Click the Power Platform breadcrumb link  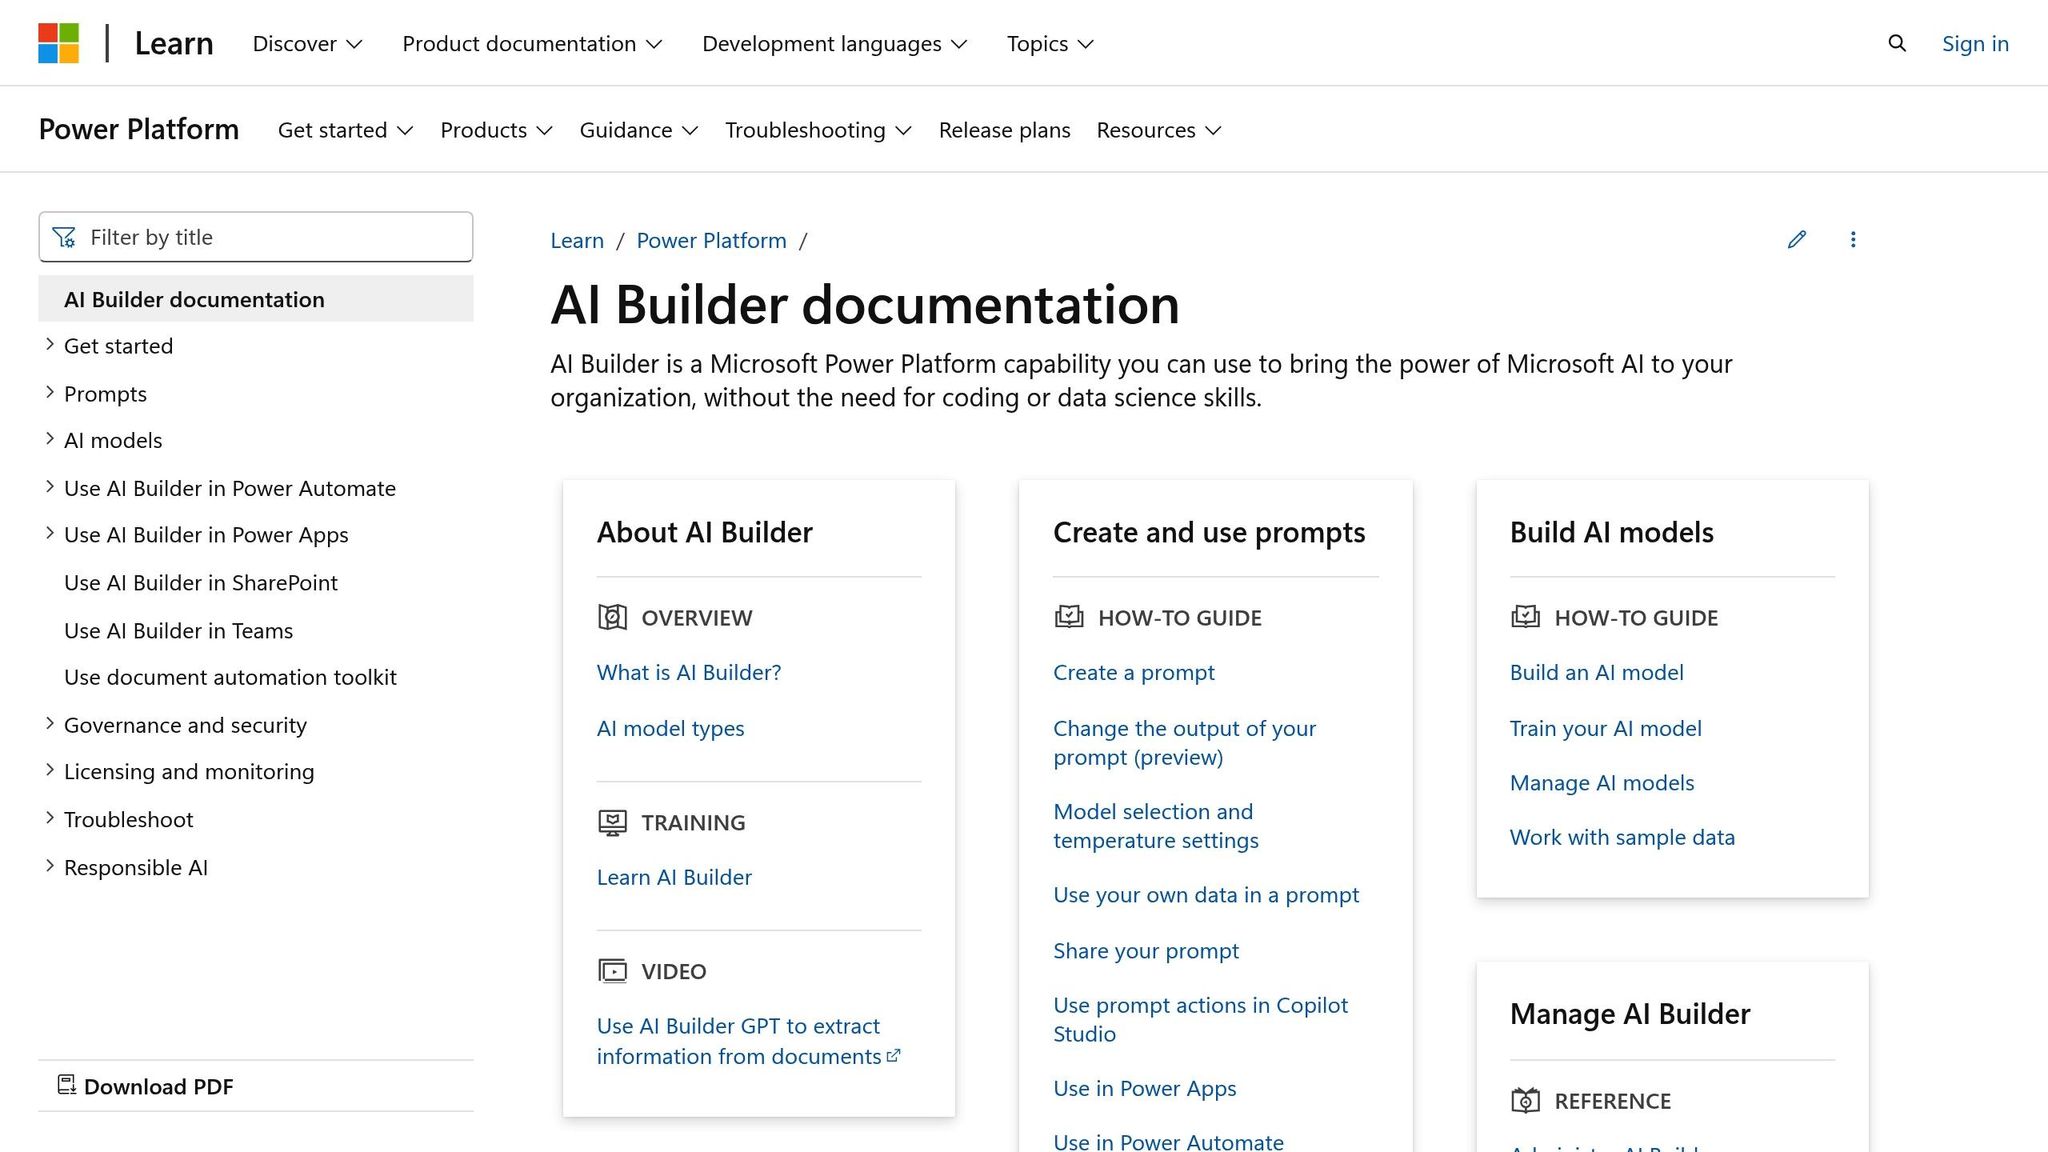(711, 240)
